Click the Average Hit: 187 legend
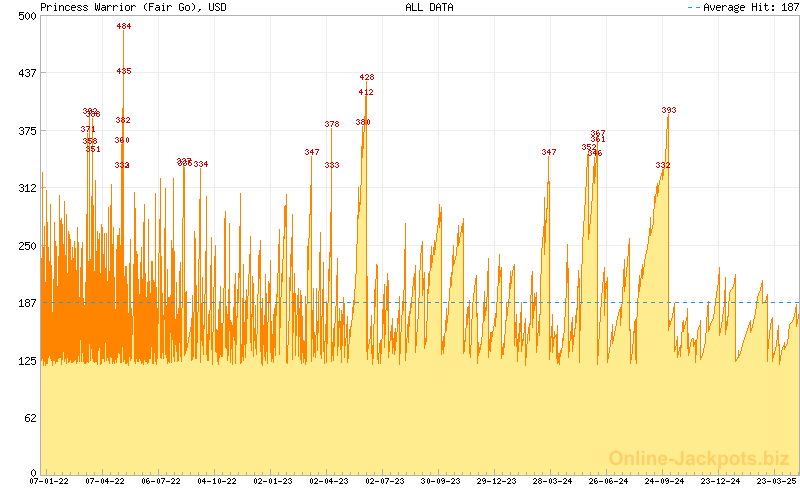The width and height of the screenshot is (800, 490). [742, 7]
